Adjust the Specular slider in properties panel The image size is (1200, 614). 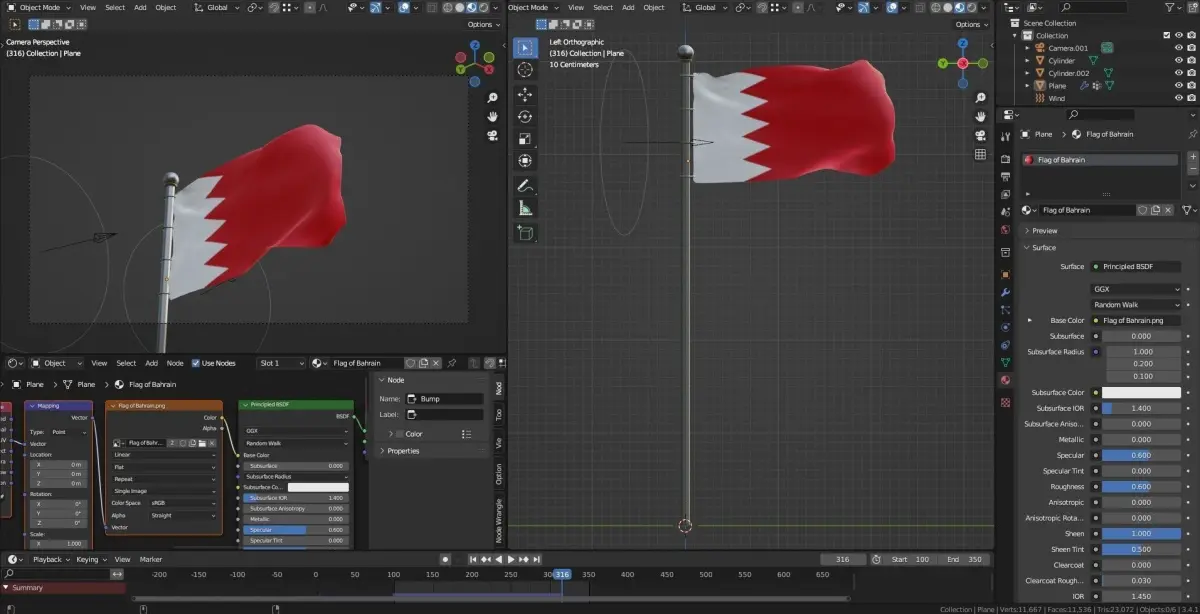pos(1141,455)
